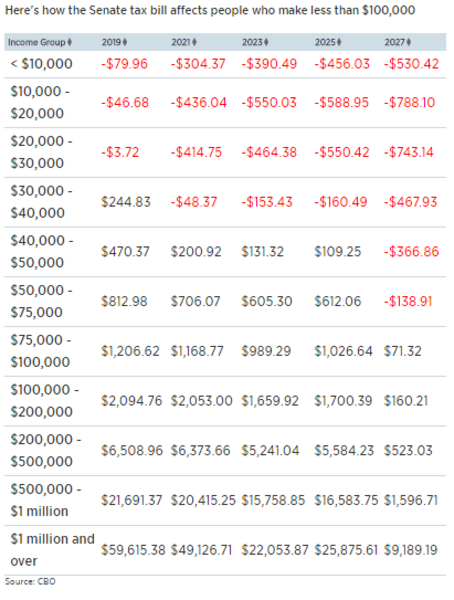454x600 pixels.
Task: Click the $244.83 cell in 2019 column
Action: [126, 202]
